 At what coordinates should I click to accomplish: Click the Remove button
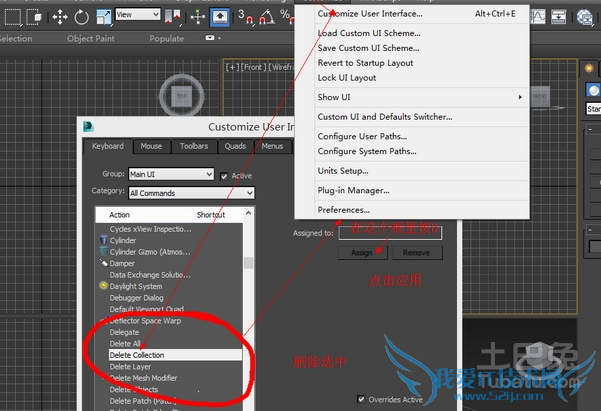[417, 253]
